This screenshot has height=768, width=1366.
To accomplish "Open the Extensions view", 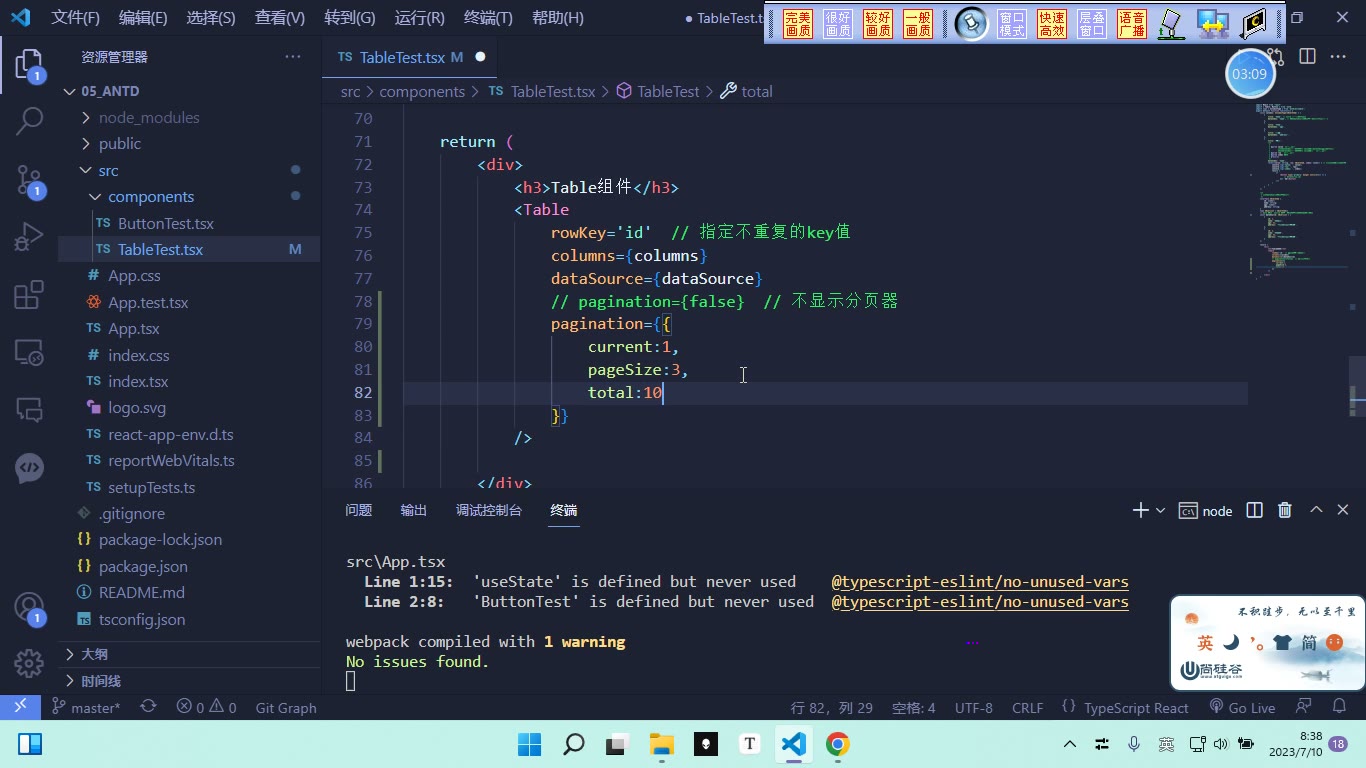I will [x=29, y=295].
